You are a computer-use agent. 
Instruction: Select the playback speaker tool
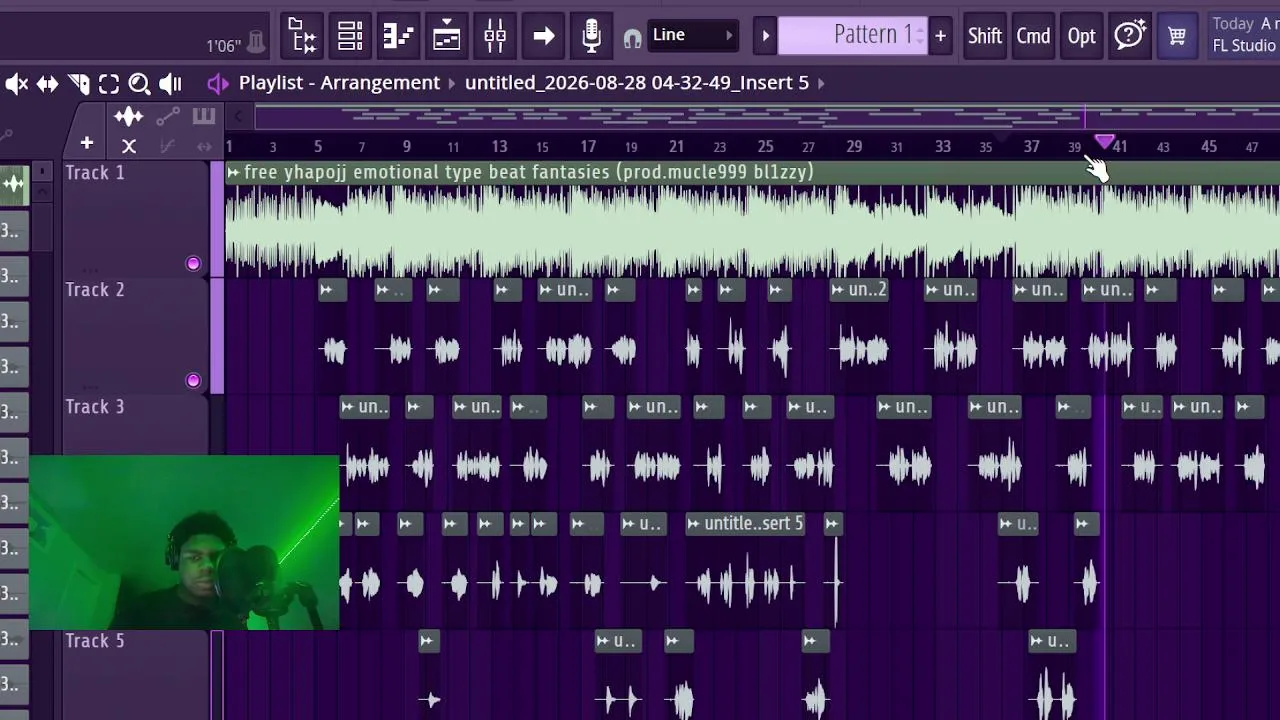click(x=170, y=84)
